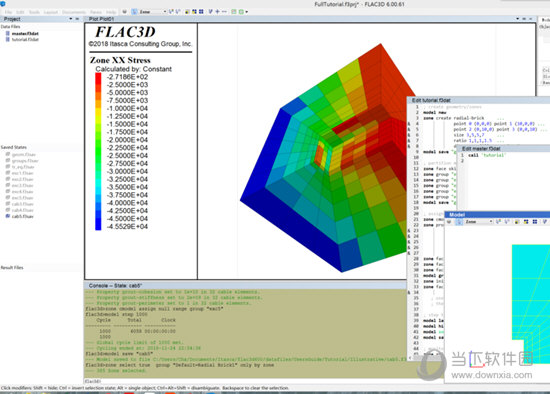Click the Zone XX Stress legend title
Screen dimensions: 550x394
point(120,60)
